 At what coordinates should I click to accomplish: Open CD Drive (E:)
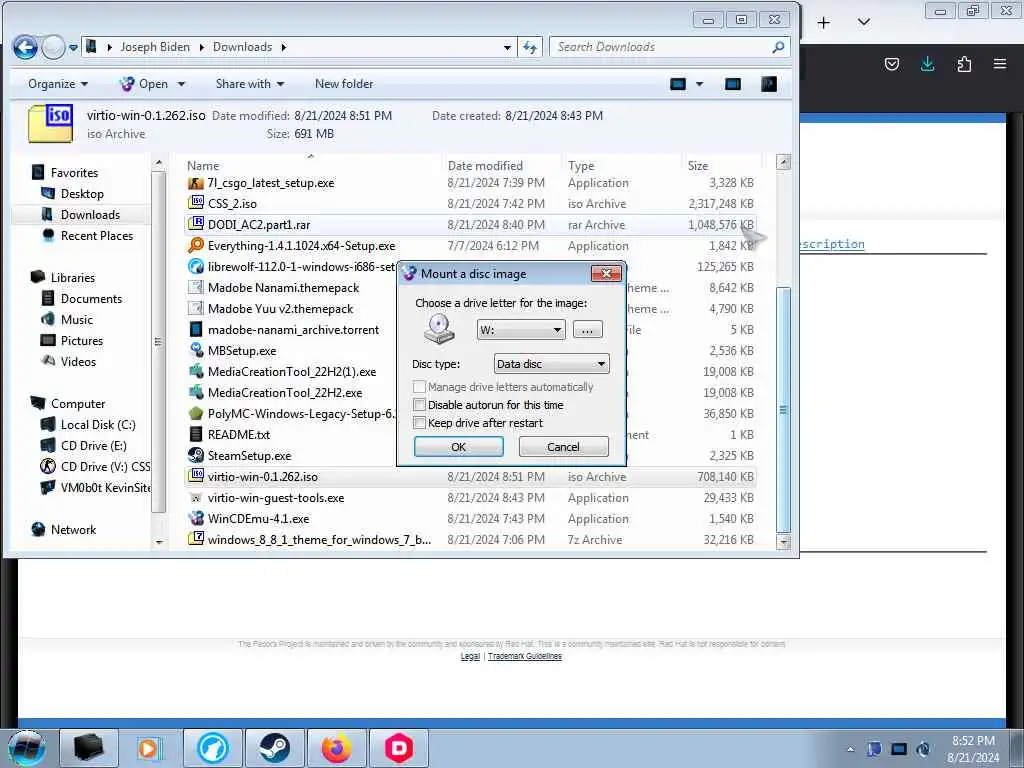point(93,445)
